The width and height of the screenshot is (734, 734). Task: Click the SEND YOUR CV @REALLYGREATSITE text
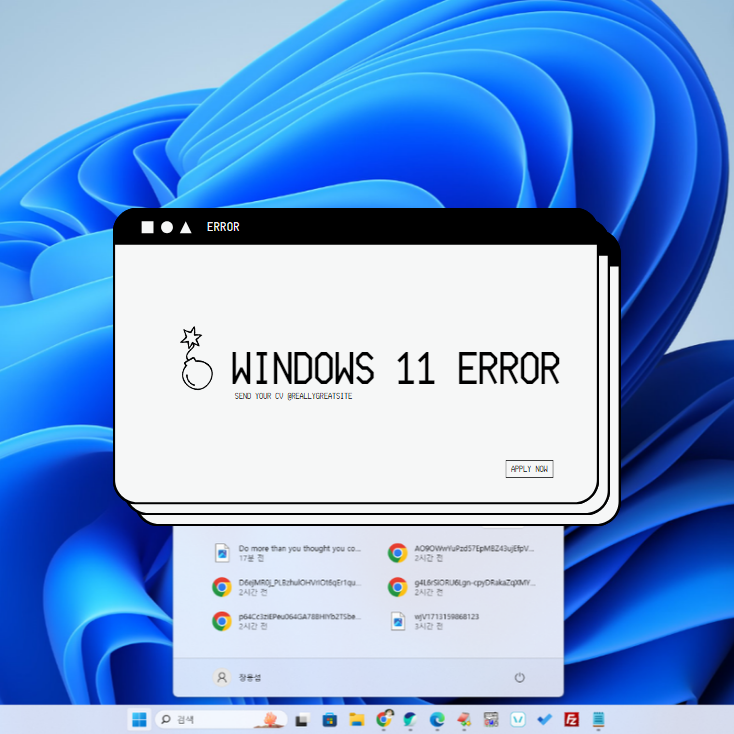click(293, 396)
